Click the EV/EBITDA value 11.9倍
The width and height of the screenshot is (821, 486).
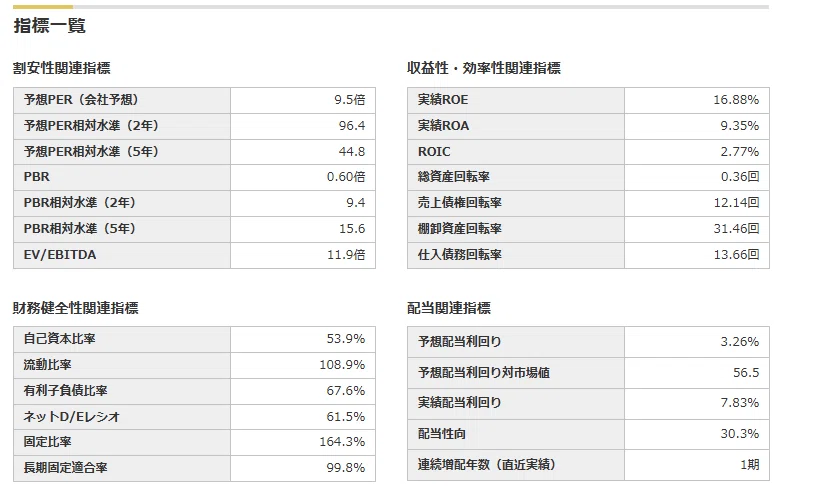(x=346, y=255)
